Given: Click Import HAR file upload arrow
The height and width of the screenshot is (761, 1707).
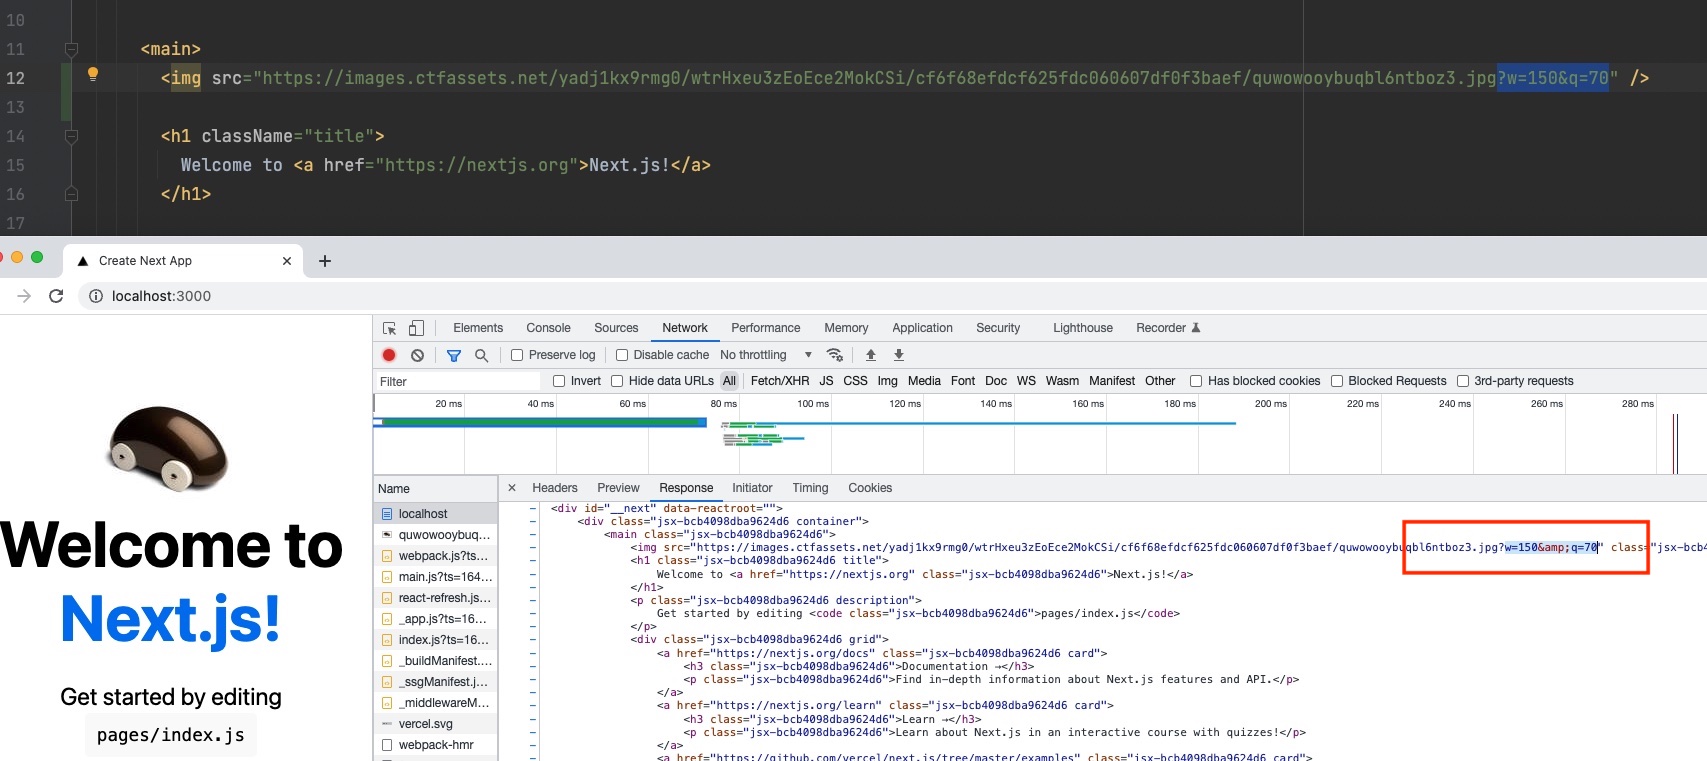Looking at the screenshot, I should click(871, 355).
